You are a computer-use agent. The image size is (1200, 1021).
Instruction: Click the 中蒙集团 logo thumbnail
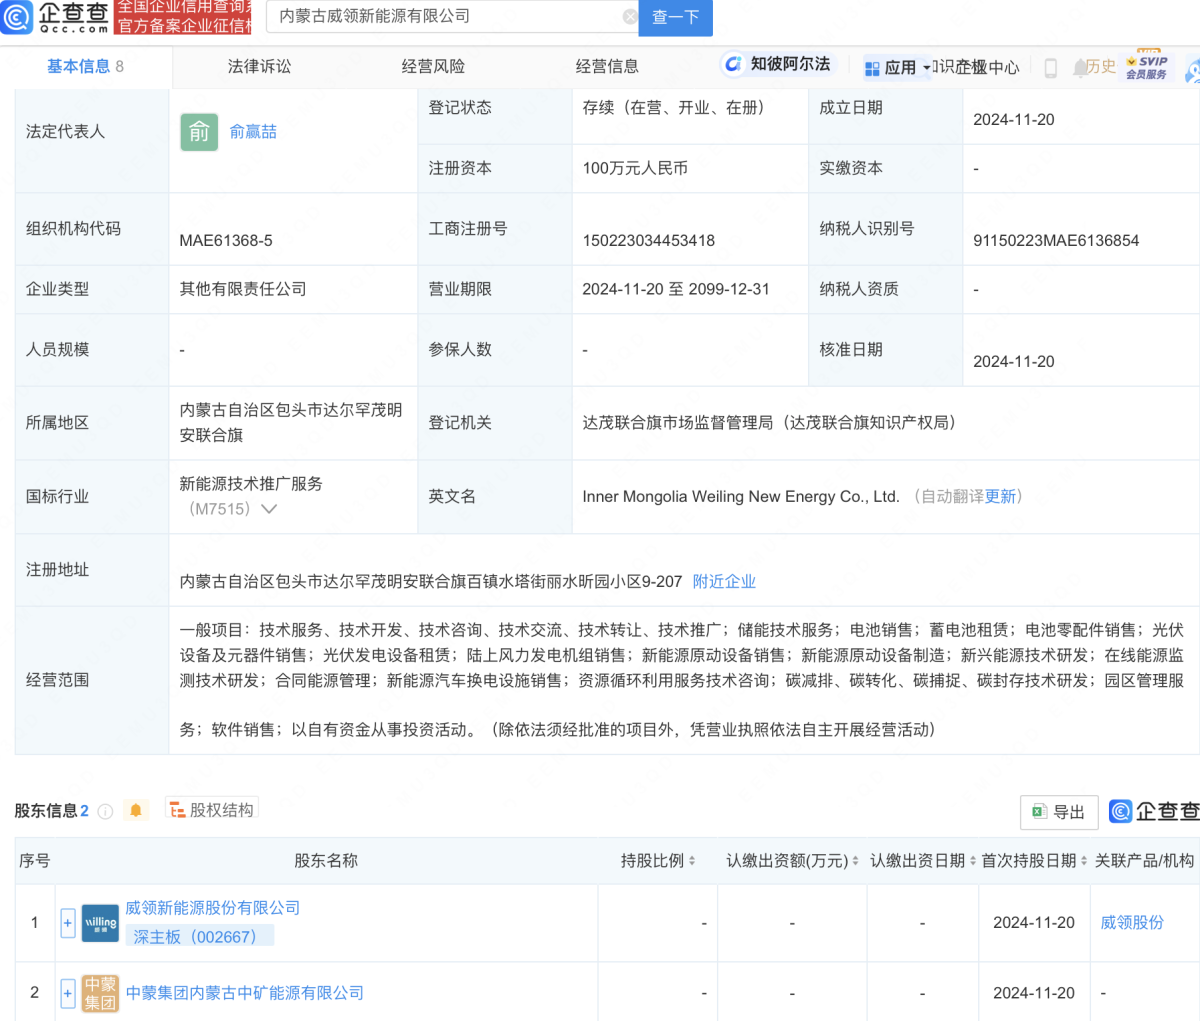pos(100,993)
